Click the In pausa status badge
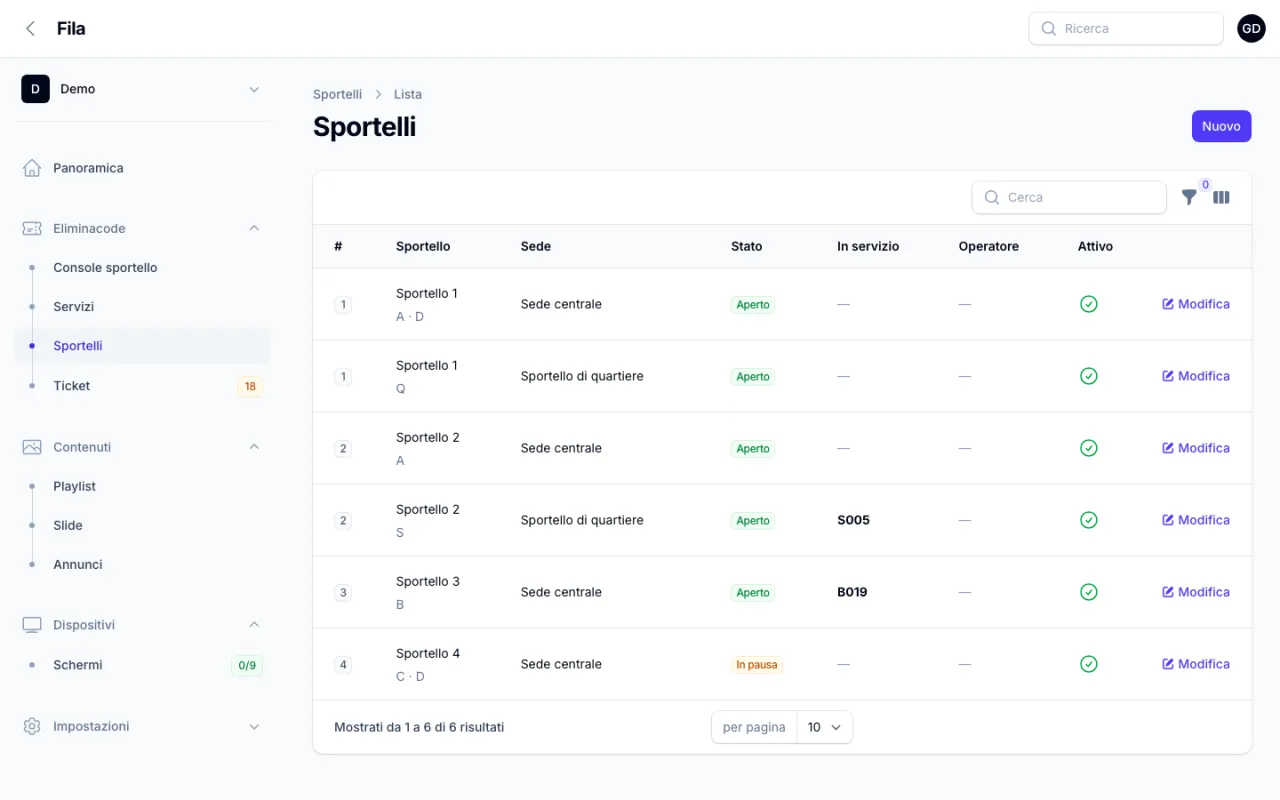 (756, 665)
